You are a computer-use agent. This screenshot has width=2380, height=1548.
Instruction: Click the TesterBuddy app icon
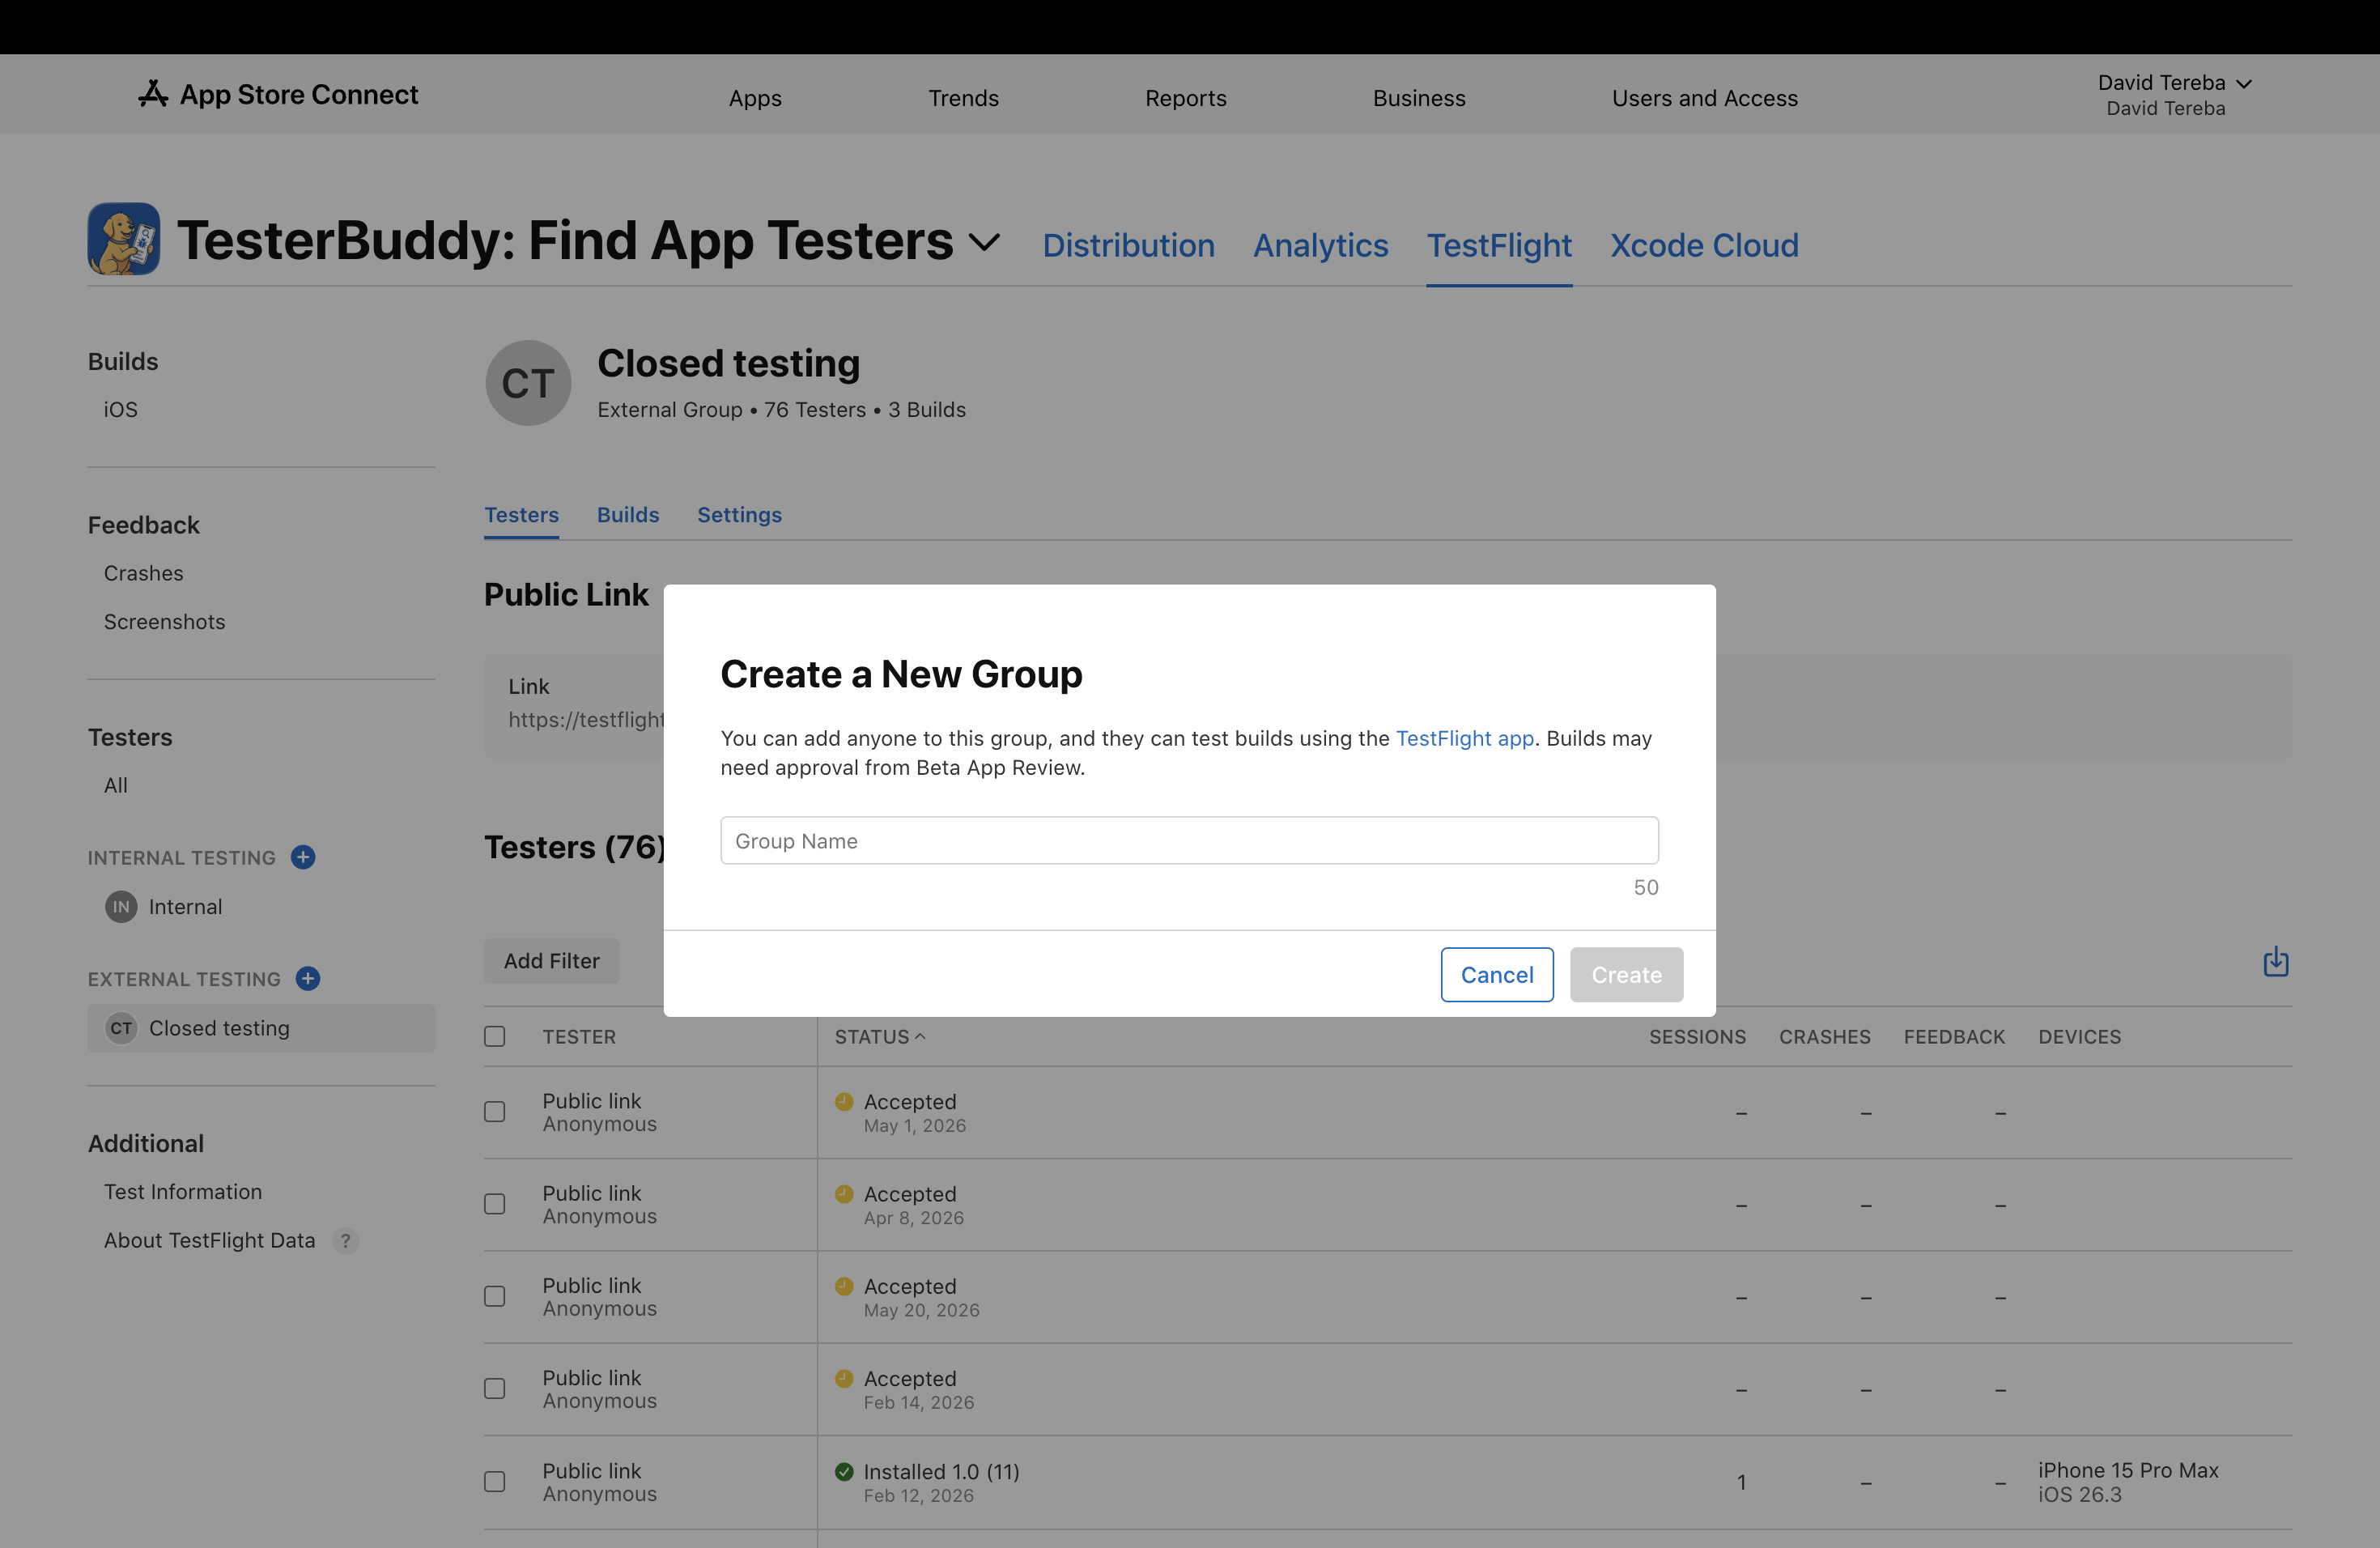point(124,239)
